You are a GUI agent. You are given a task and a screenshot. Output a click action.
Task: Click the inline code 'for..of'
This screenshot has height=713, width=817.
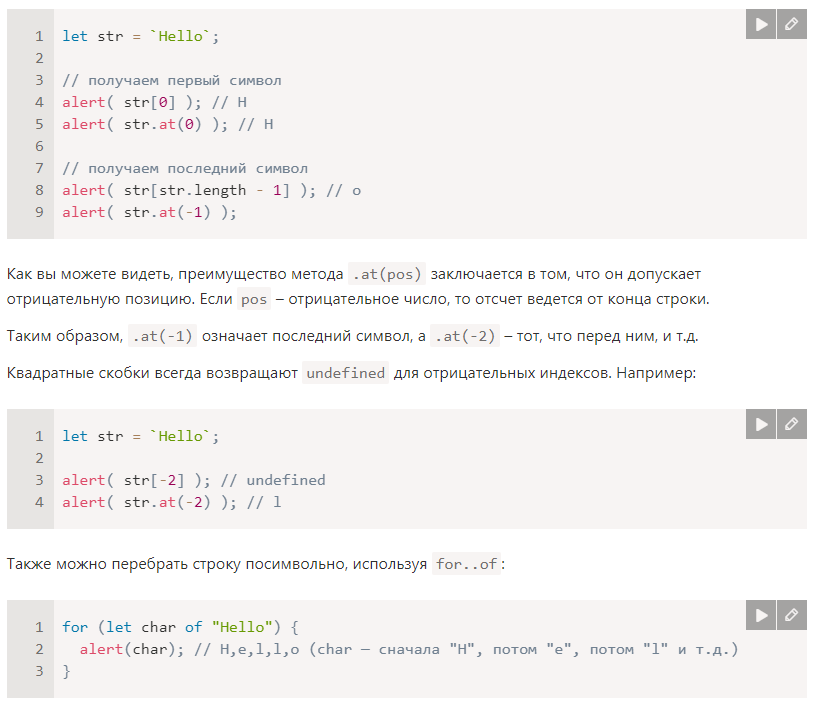(466, 564)
